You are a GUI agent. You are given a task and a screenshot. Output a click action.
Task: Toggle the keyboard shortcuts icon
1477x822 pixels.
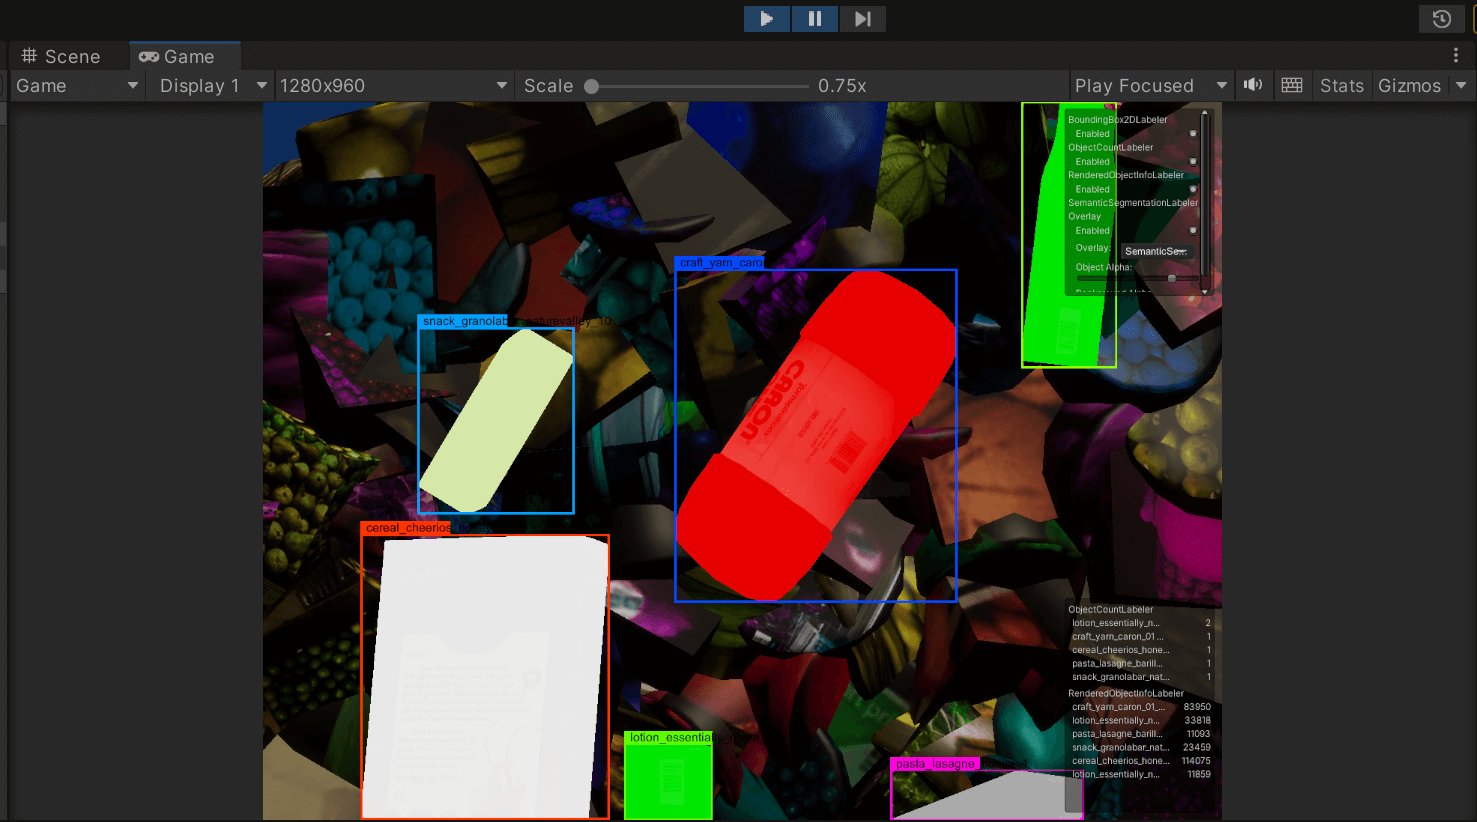1292,85
